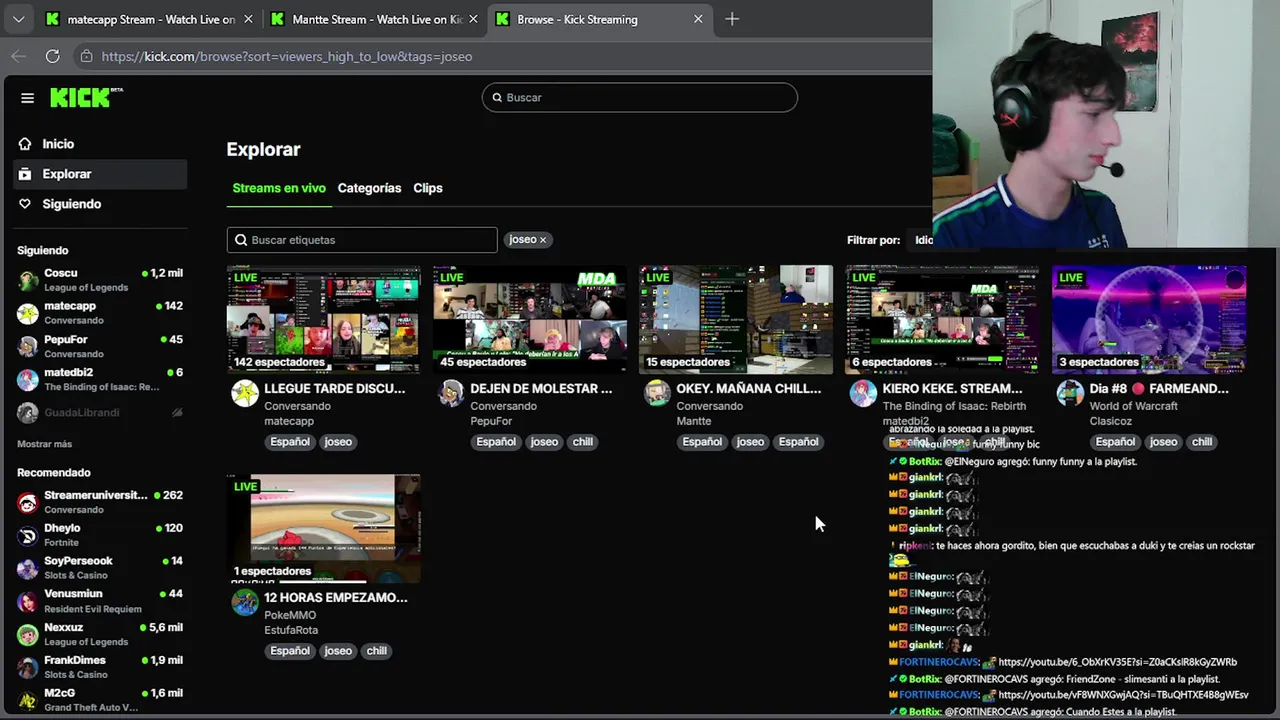Click PokeMMO category link
Screen dimensions: 1280x720
[x=290, y=615]
